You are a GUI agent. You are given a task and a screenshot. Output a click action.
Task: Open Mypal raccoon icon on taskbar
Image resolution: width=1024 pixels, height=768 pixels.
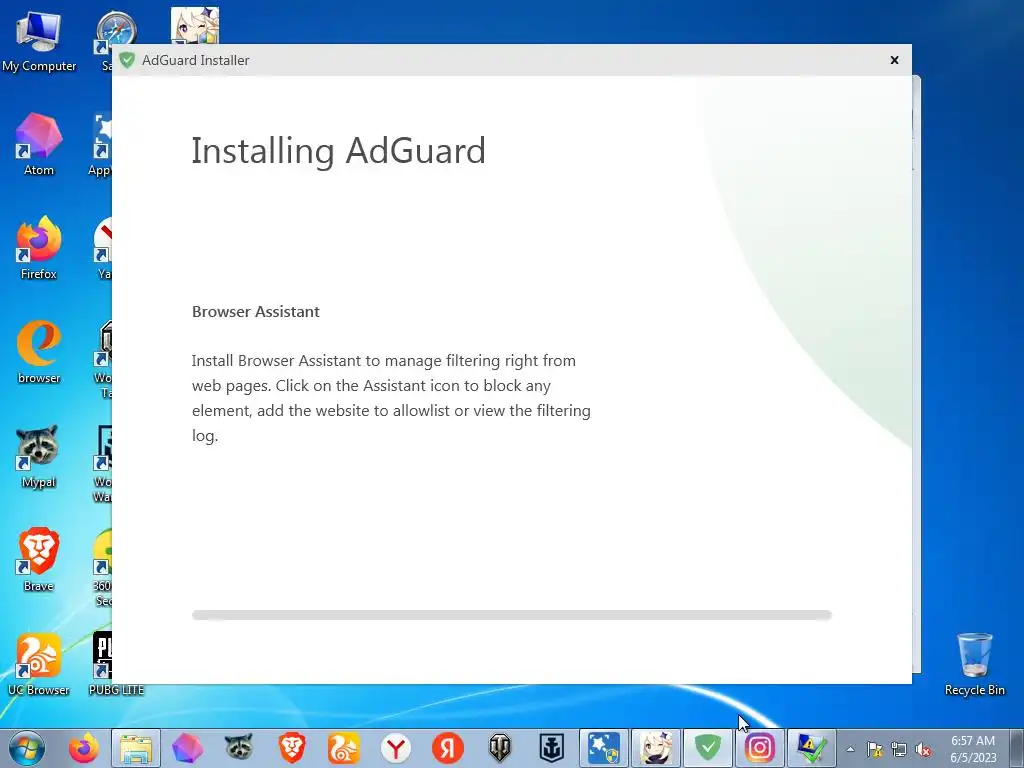(x=239, y=748)
